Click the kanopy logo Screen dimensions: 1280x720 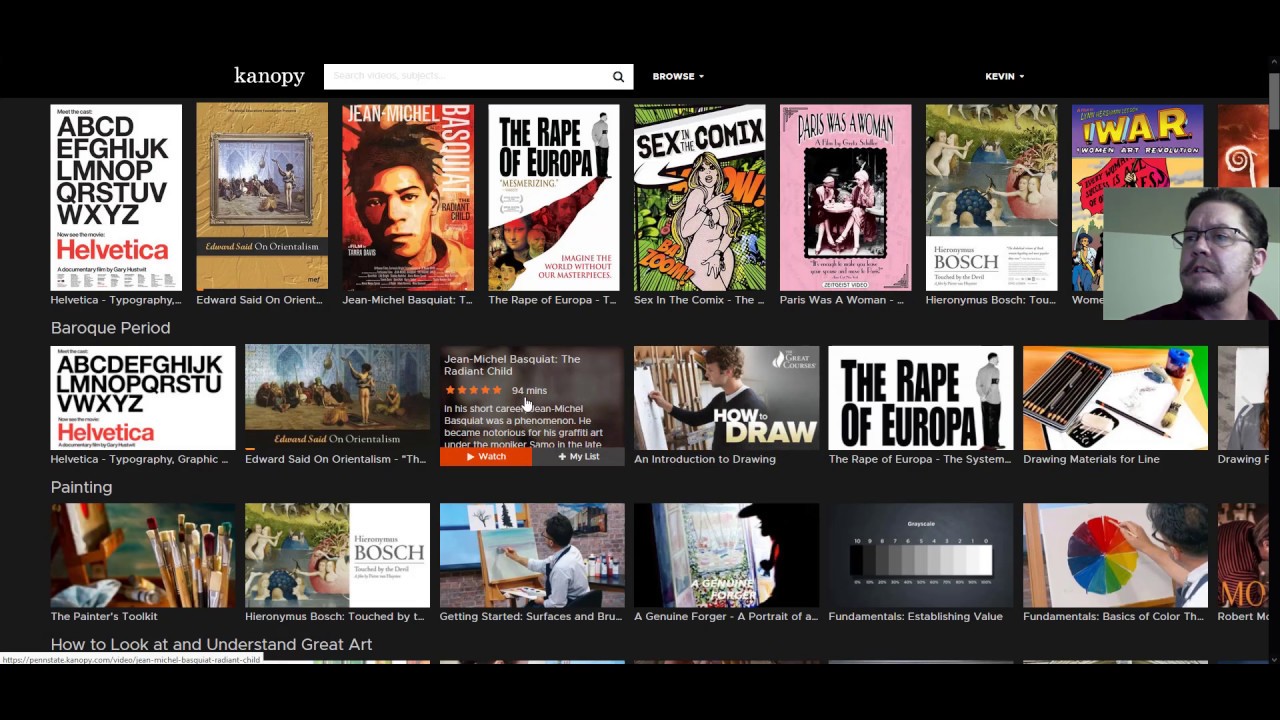(269, 76)
